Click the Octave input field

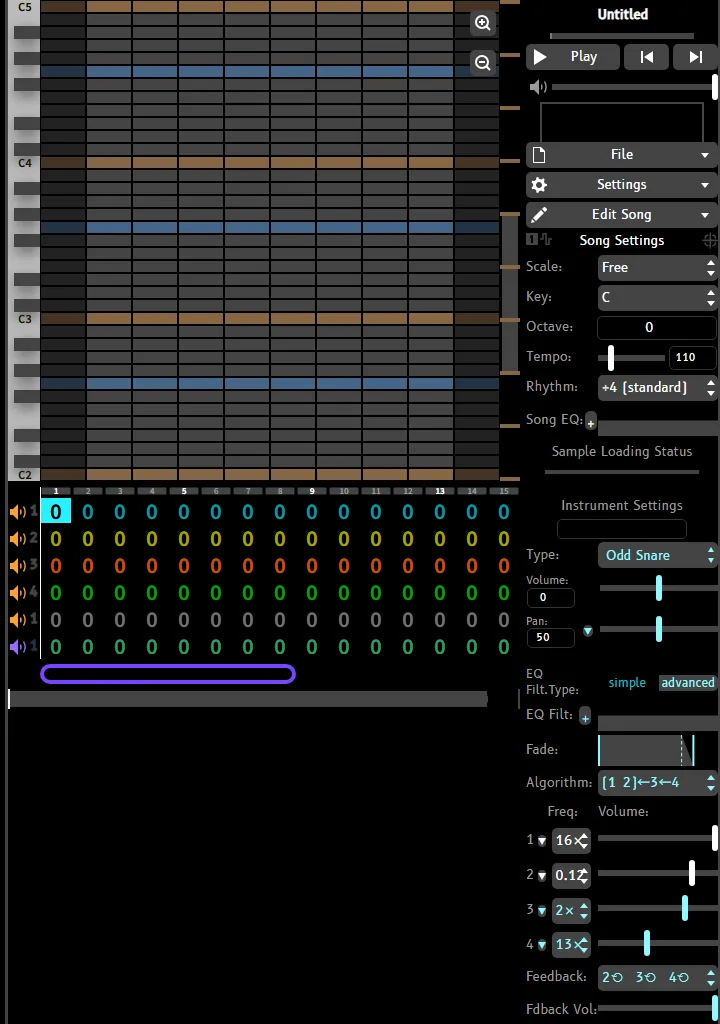657,327
